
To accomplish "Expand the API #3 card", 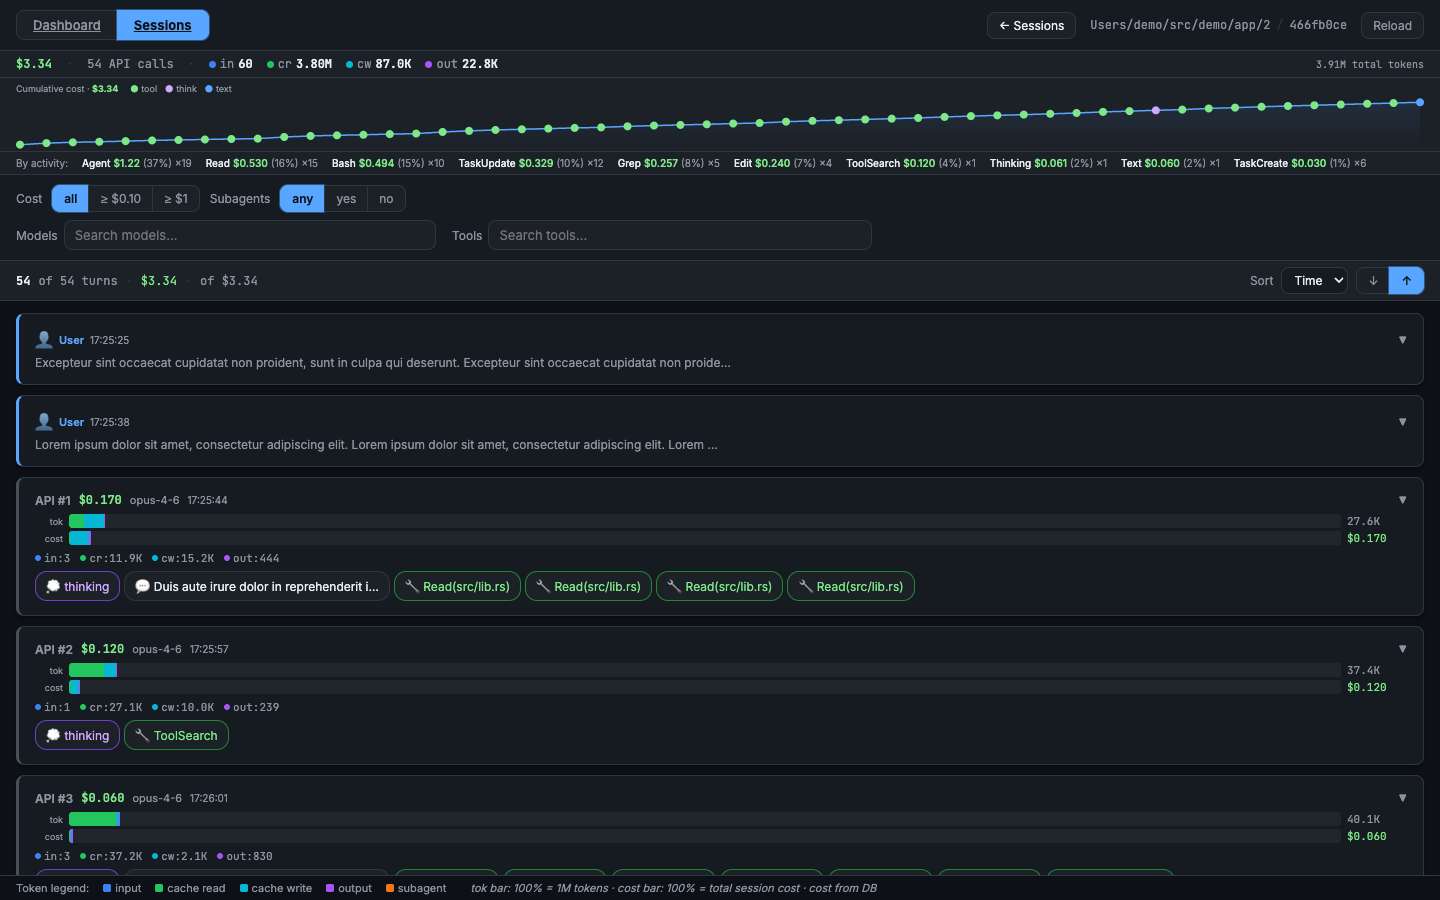I will click(x=1402, y=798).
